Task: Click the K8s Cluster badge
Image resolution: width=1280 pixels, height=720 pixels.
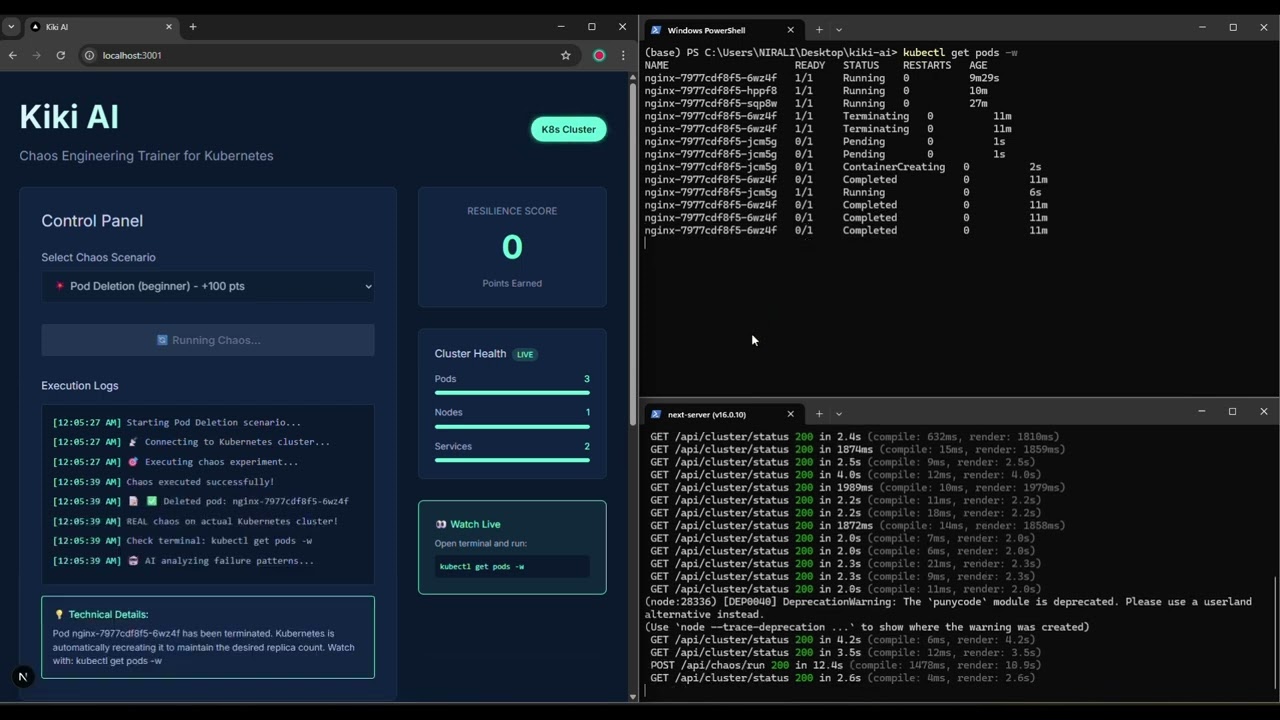Action: [568, 129]
